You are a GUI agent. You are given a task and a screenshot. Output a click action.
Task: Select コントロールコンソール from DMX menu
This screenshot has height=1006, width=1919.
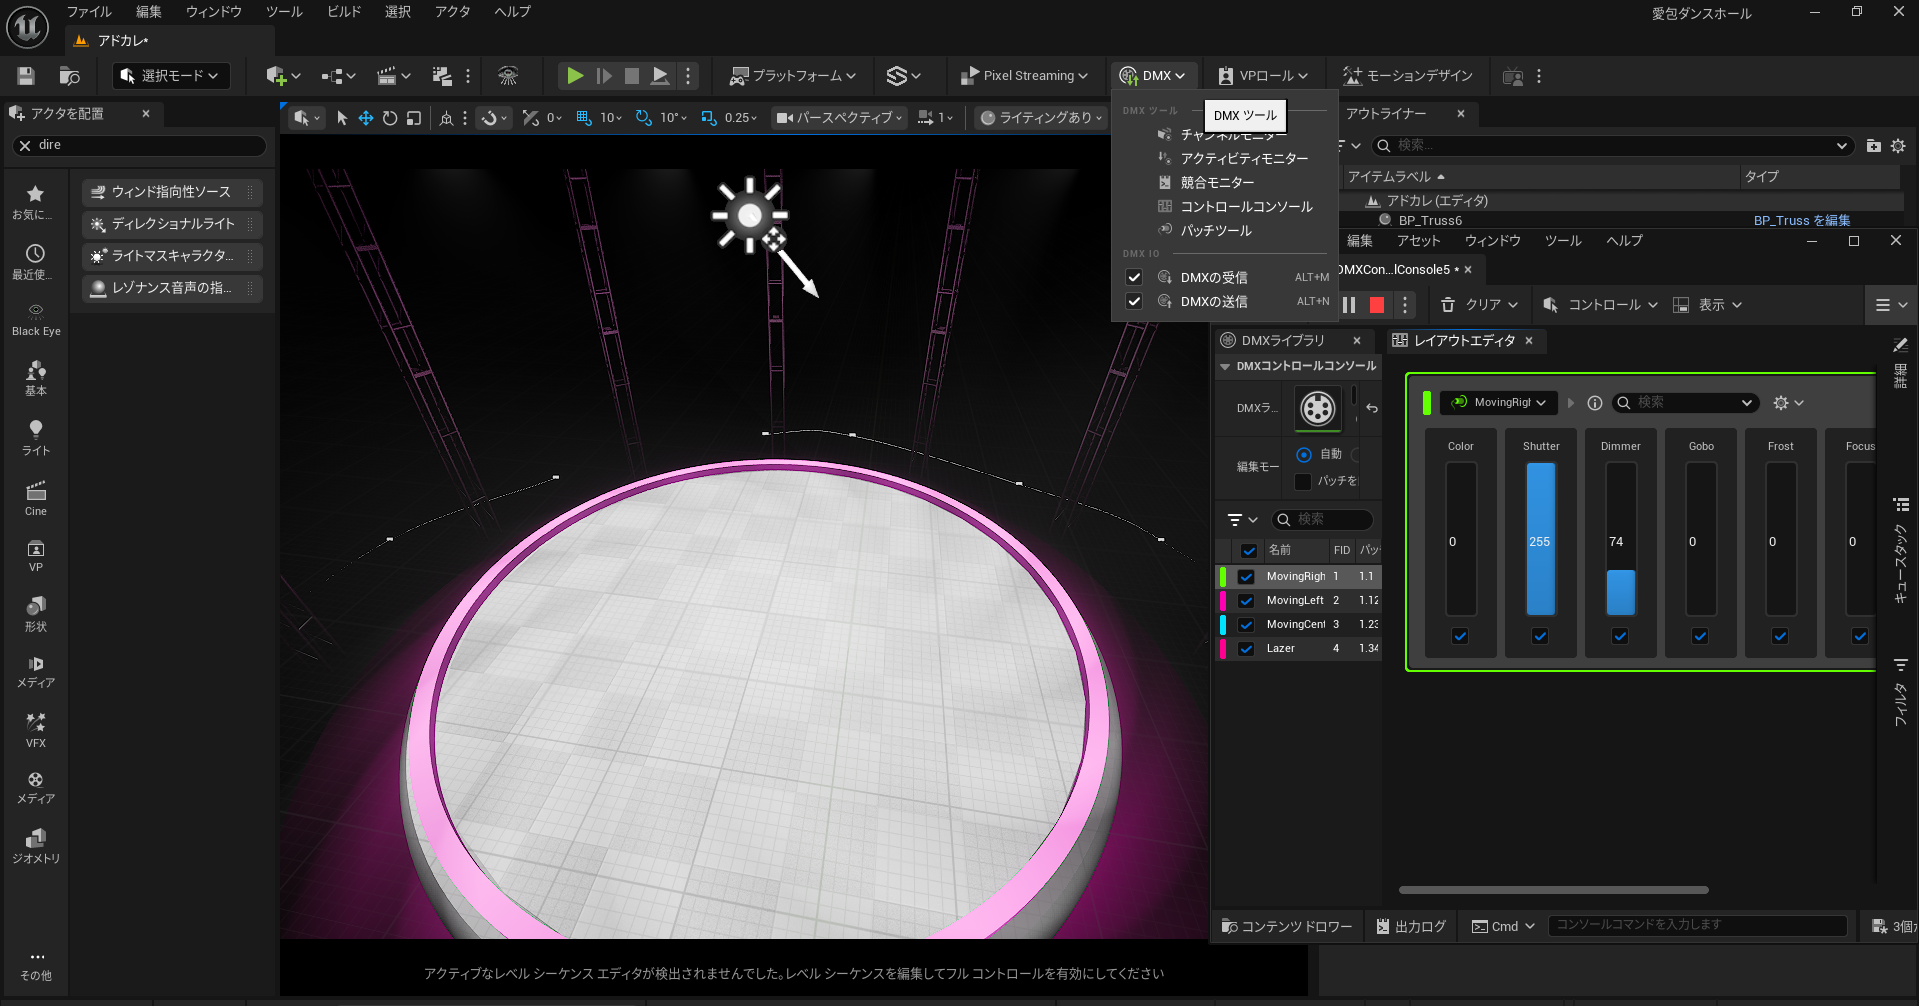pos(1246,206)
